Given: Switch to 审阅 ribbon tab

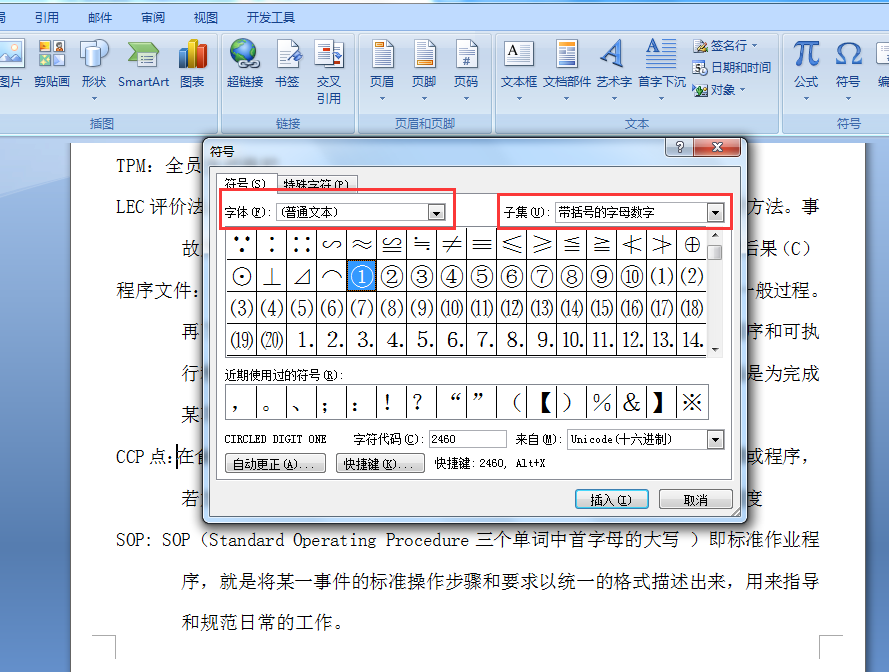Looking at the screenshot, I should (153, 18).
